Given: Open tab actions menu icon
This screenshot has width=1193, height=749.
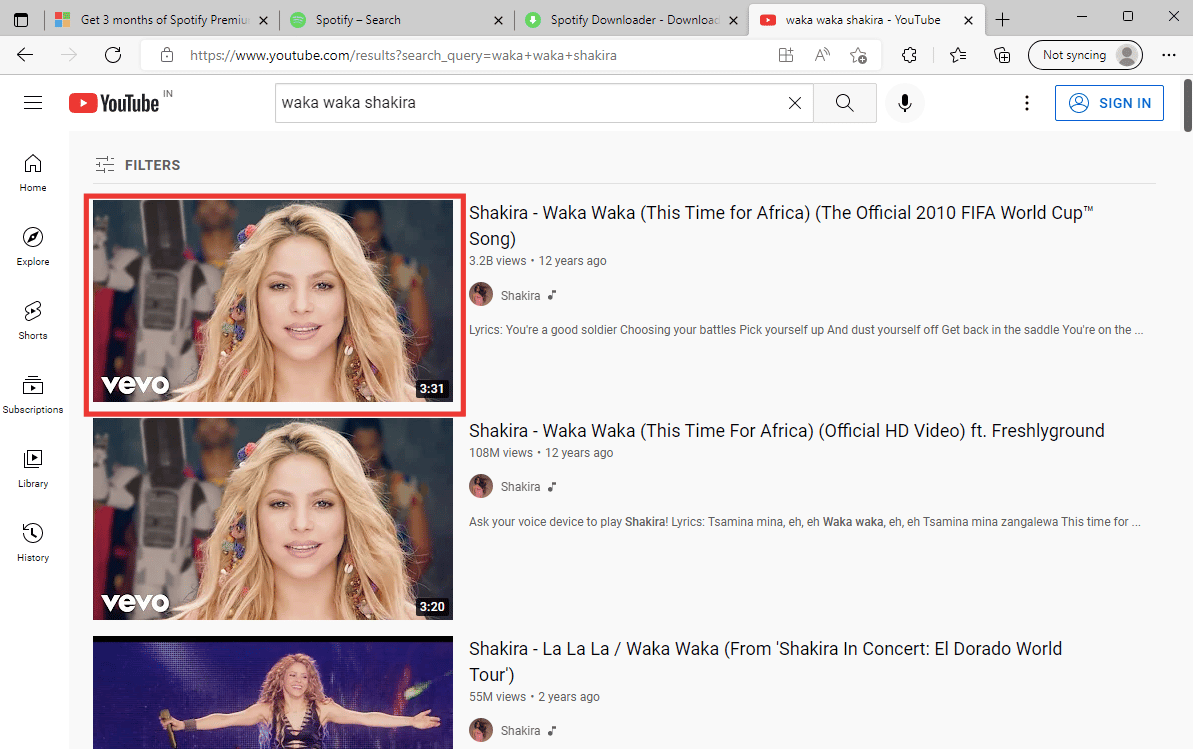Looking at the screenshot, I should tap(21, 20).
